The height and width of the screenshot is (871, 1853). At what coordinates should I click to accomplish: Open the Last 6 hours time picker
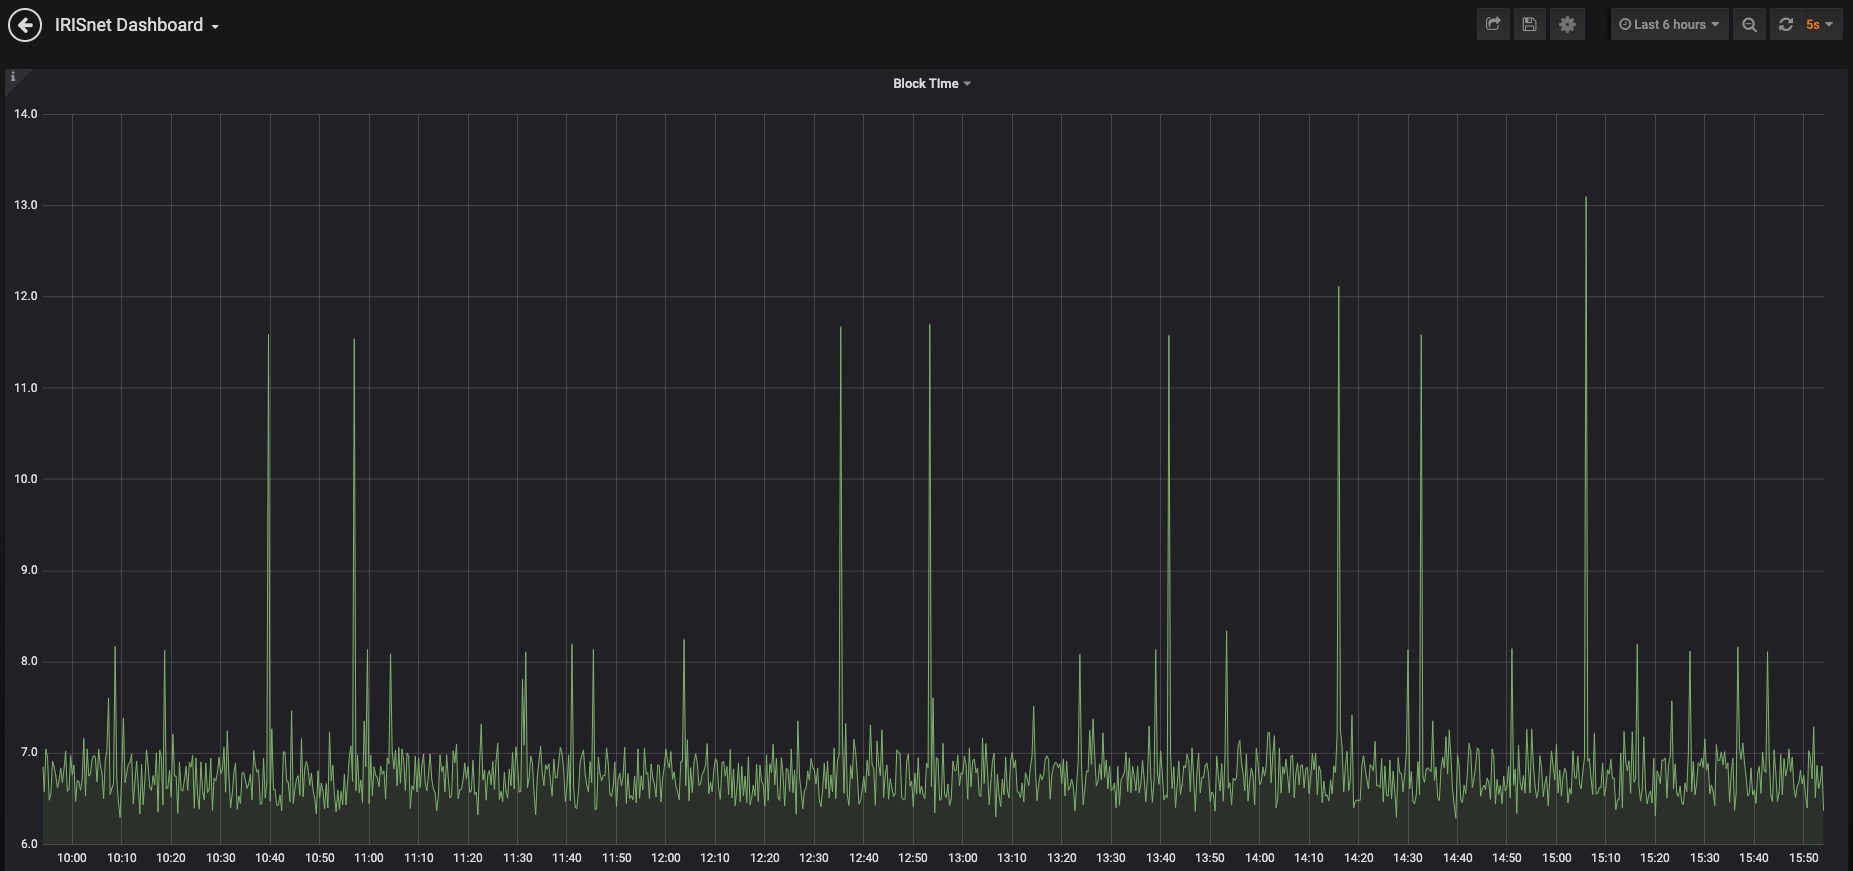1669,25
